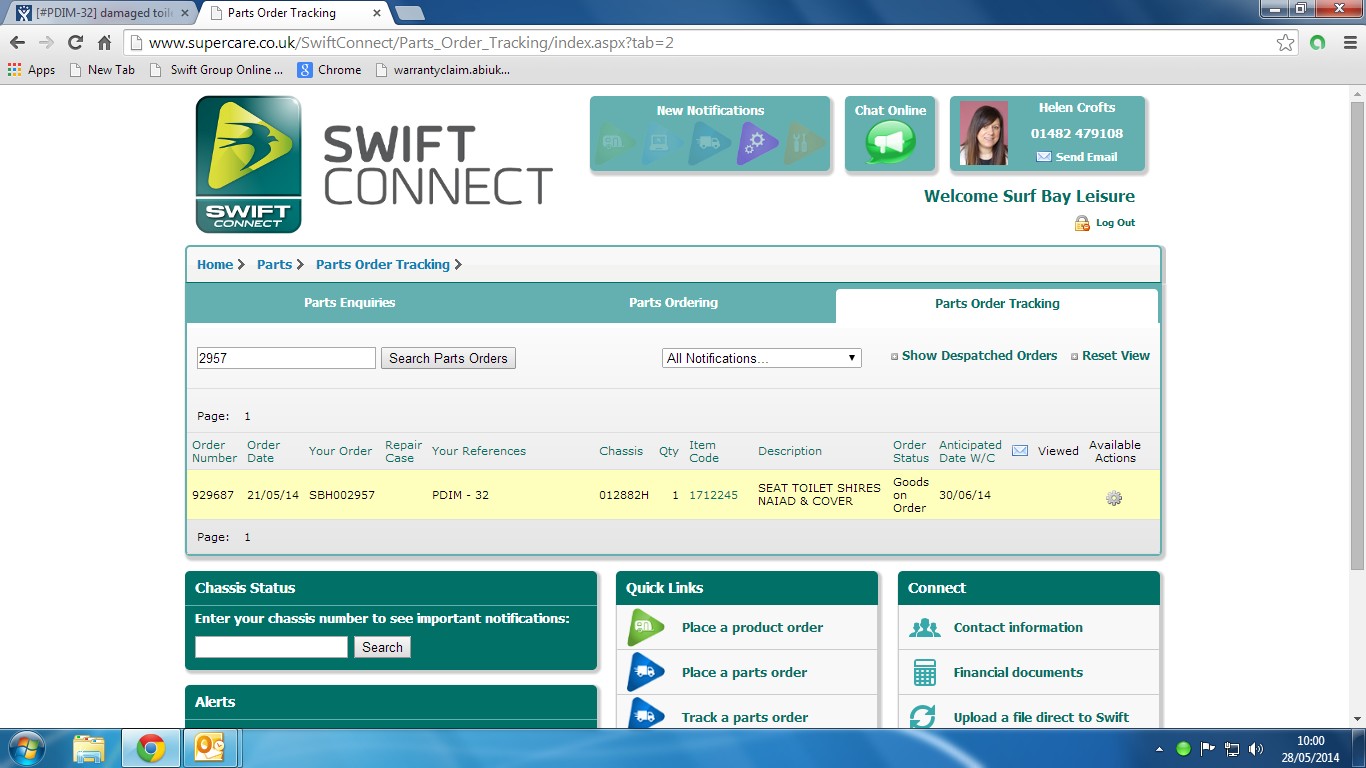The width and height of the screenshot is (1366, 768).
Task: Click the Home breadcrumb link
Action: [215, 265]
